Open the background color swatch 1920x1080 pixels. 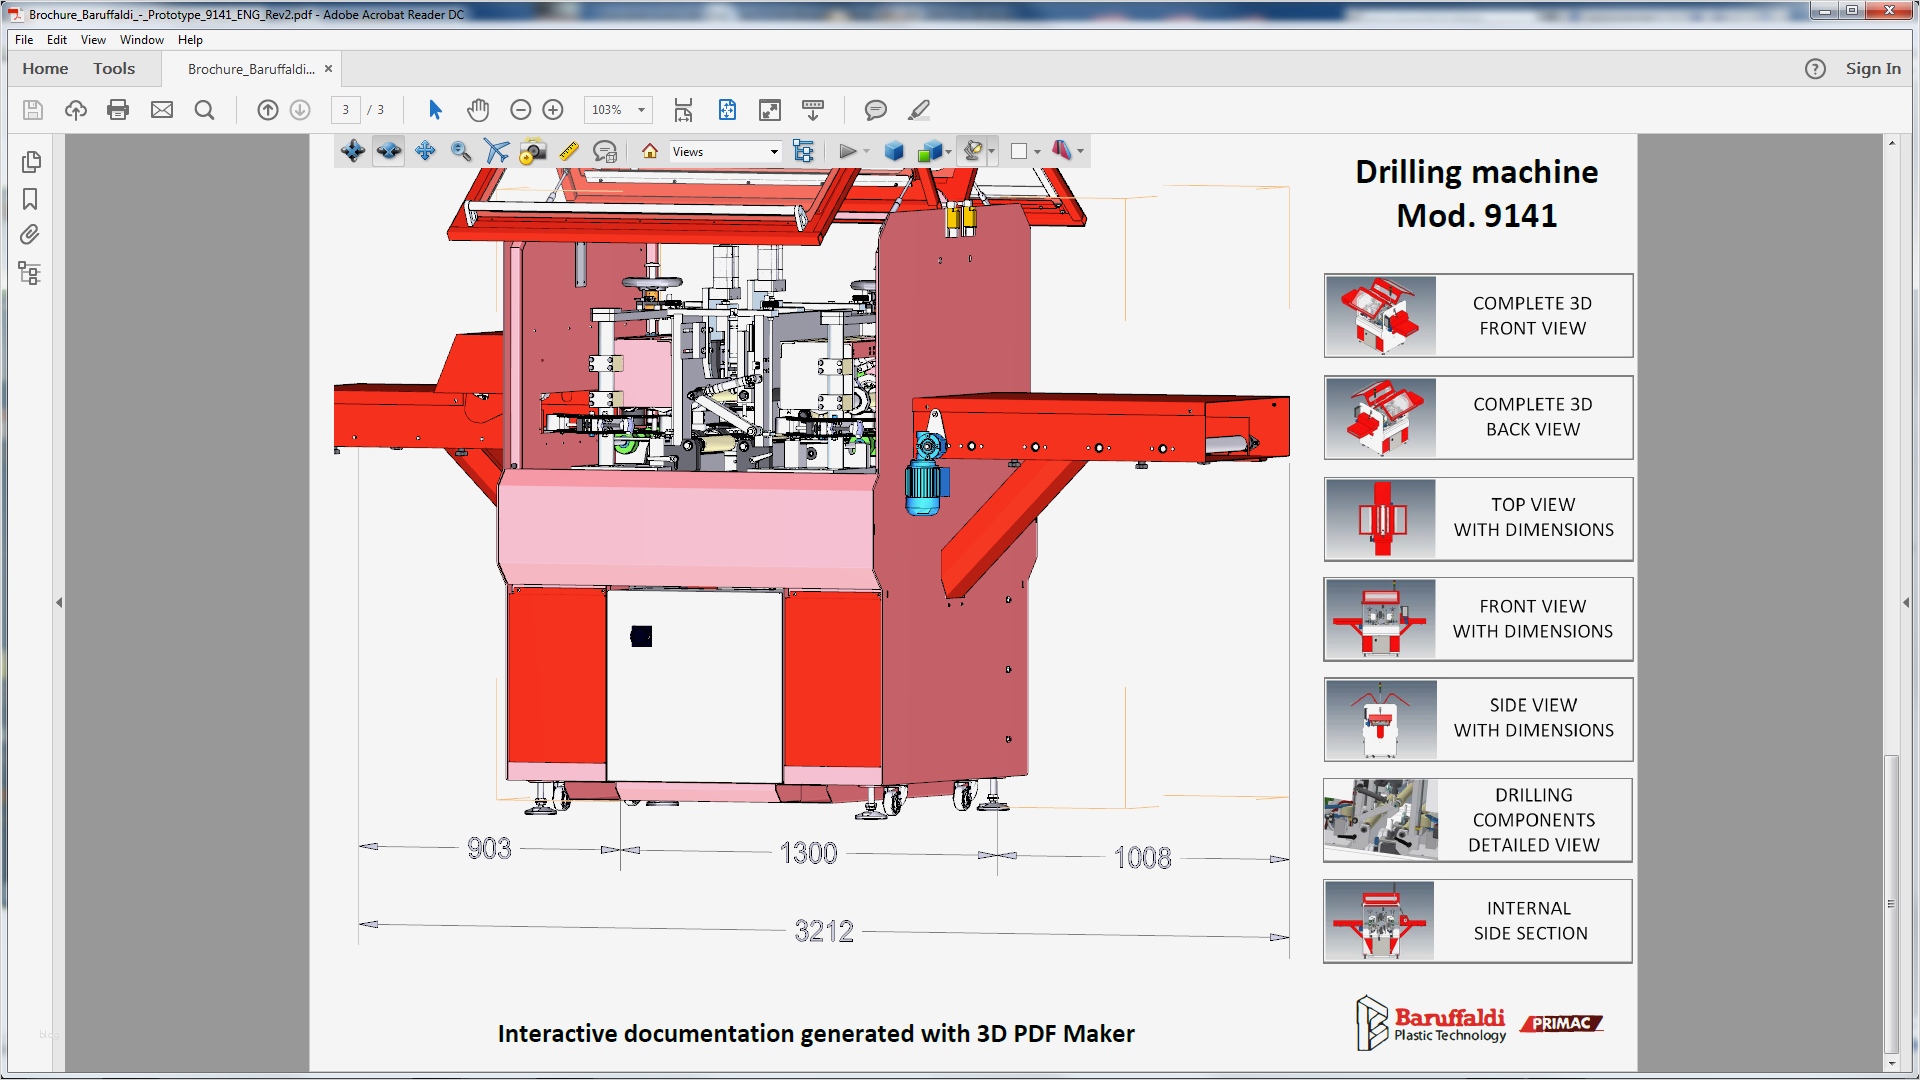click(1019, 152)
